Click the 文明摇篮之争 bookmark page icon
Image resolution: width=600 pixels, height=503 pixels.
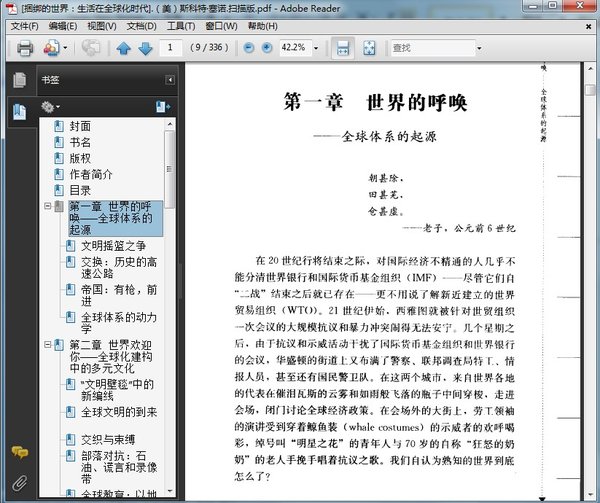pos(70,246)
